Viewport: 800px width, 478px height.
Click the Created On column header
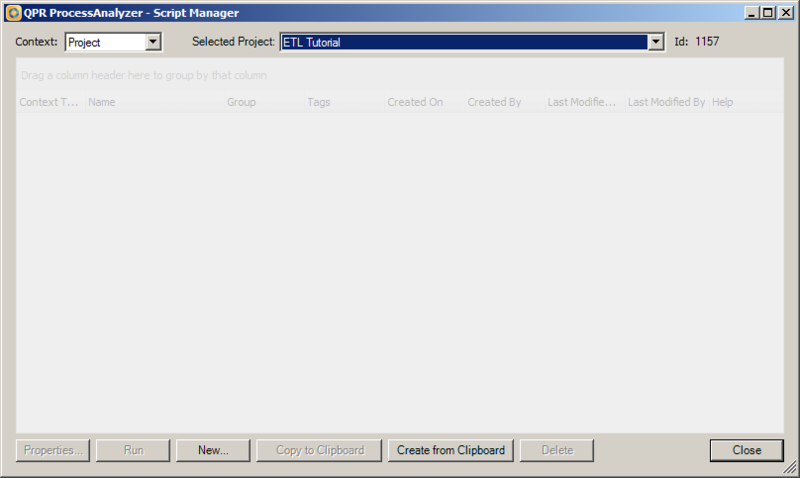coord(424,102)
